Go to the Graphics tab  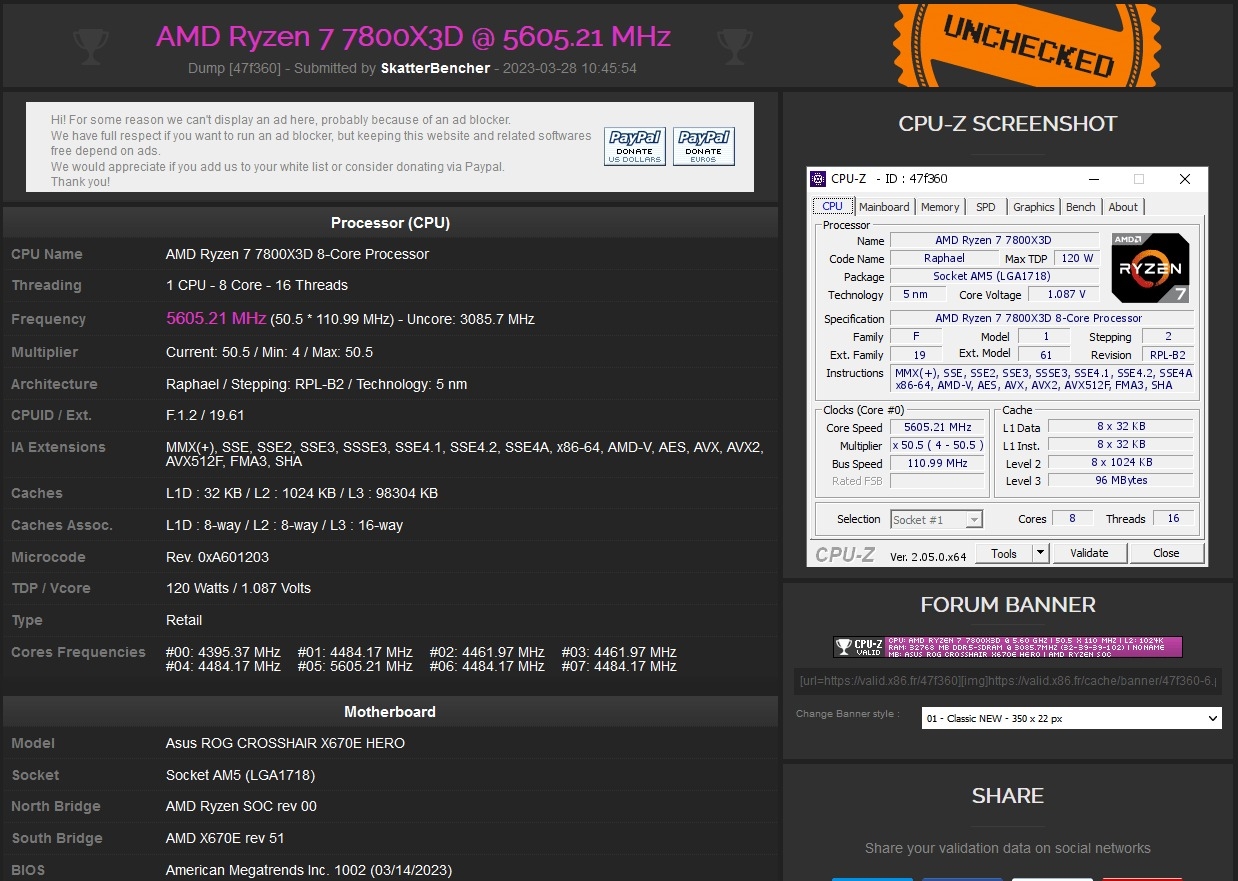[1033, 207]
